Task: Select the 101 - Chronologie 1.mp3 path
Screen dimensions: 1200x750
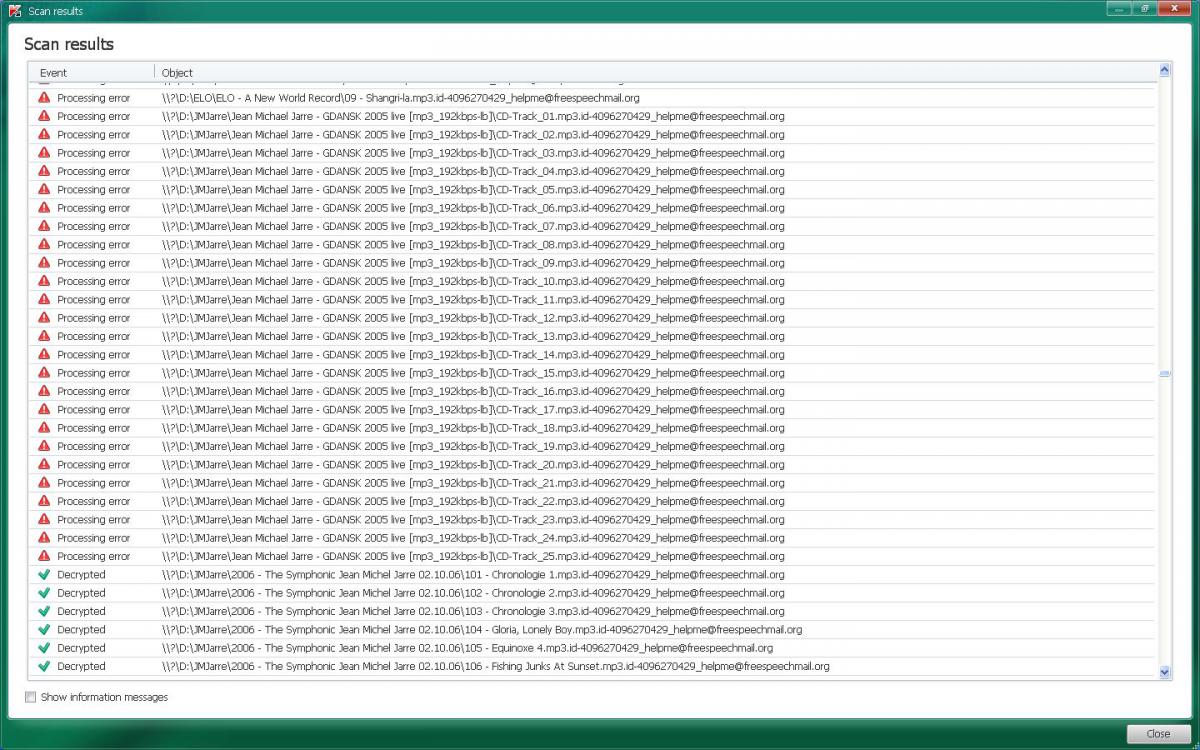Action: click(473, 574)
